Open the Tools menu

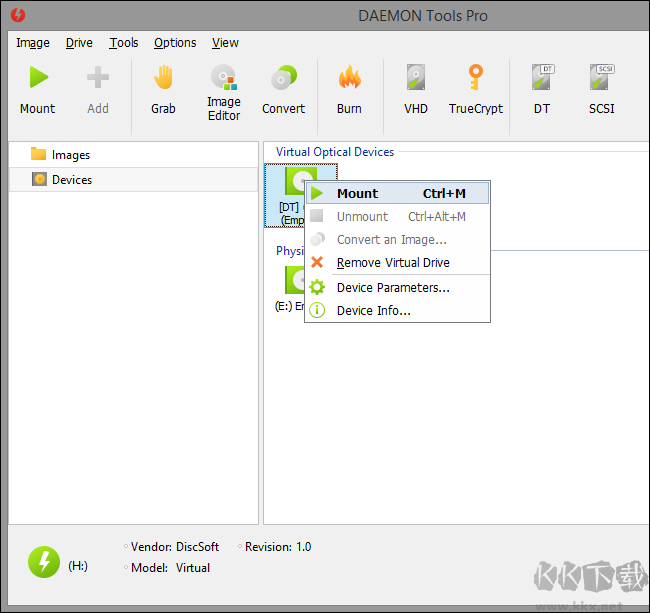[x=124, y=43]
